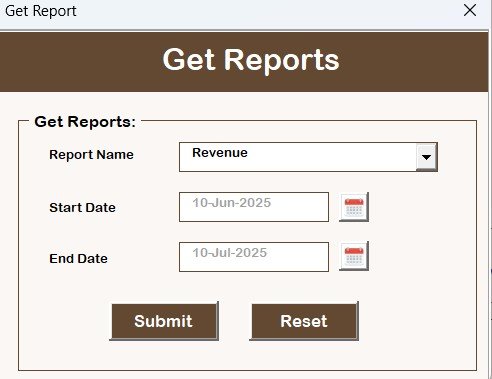Image resolution: width=492 pixels, height=379 pixels.
Task: Open the End Date calendar picker
Action: [x=354, y=256]
